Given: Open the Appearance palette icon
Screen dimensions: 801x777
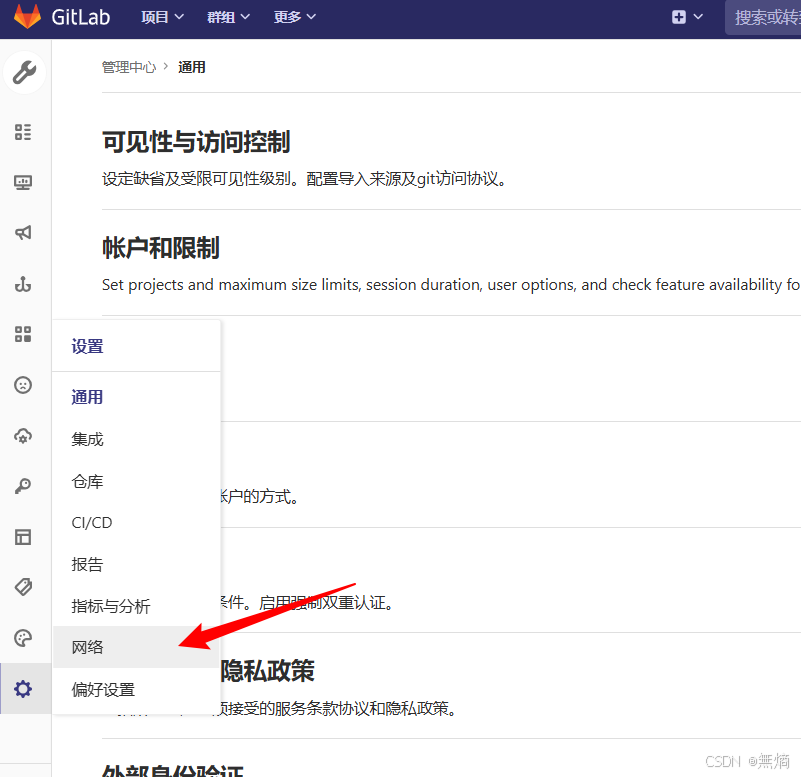Looking at the screenshot, I should tap(23, 638).
